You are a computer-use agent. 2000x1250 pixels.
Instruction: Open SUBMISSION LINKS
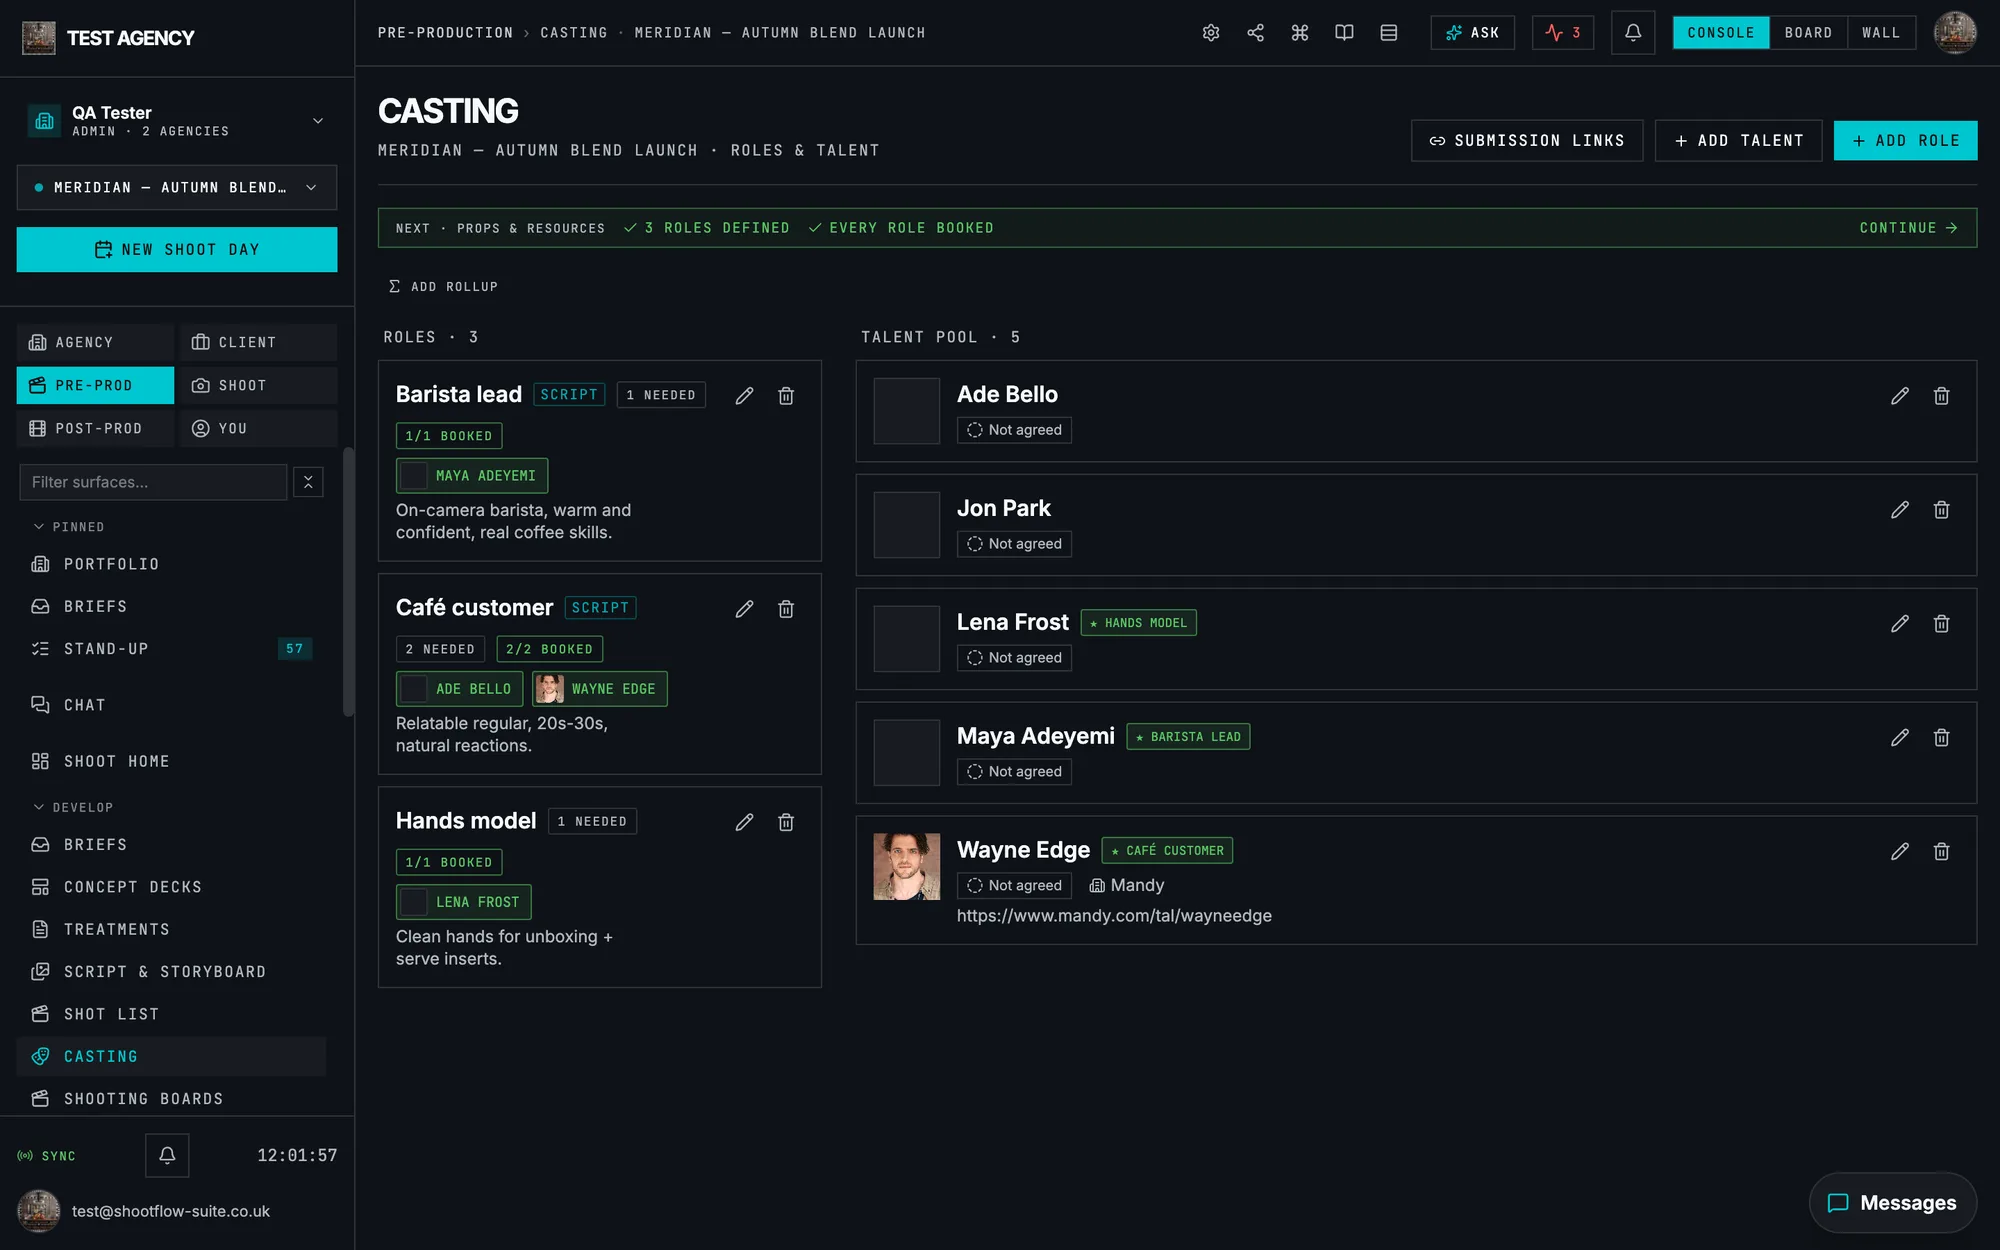pos(1527,141)
